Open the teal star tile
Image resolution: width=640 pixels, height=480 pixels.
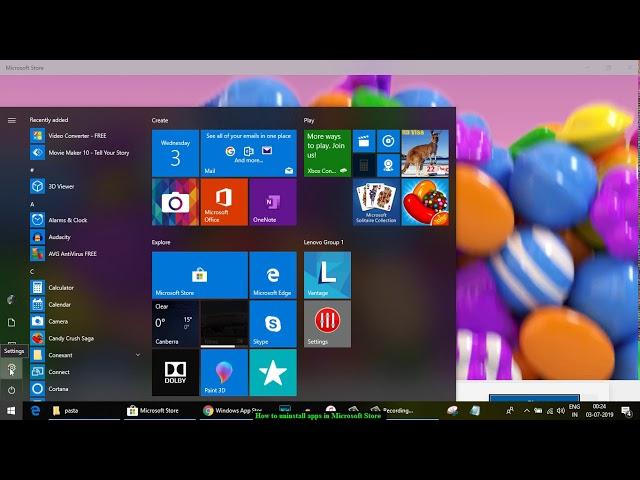click(x=273, y=372)
